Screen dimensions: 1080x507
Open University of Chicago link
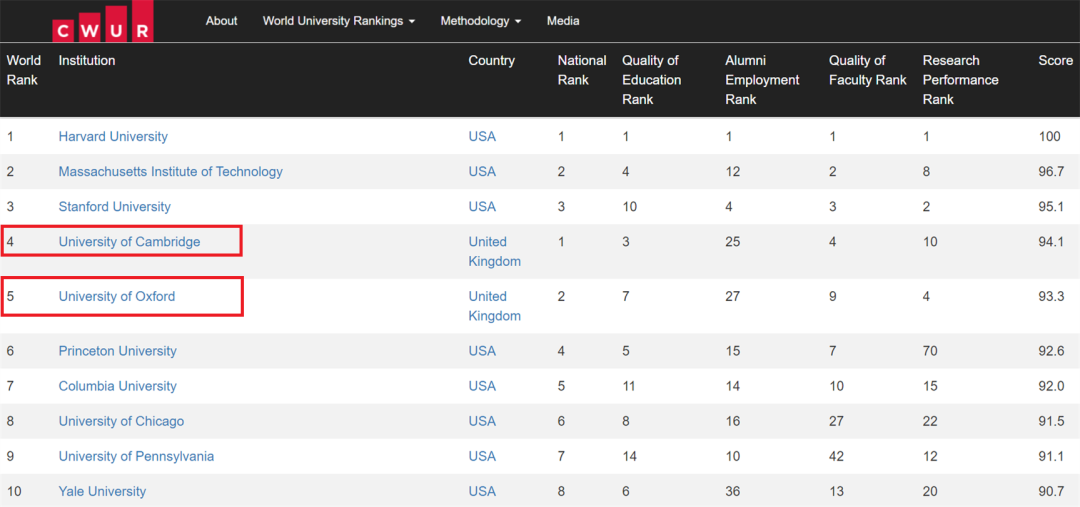coord(121,421)
